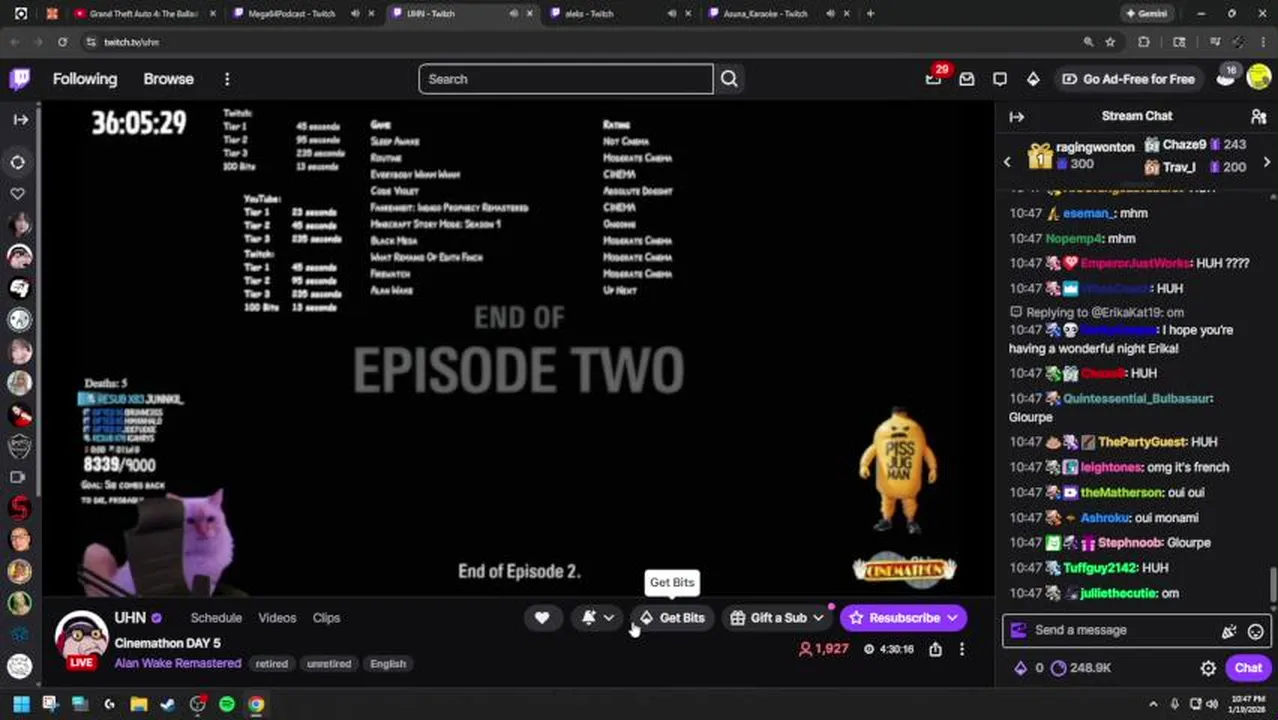This screenshot has height=720, width=1278.
Task: Open the Prime loot inbox with 29 badge
Action: (934, 78)
